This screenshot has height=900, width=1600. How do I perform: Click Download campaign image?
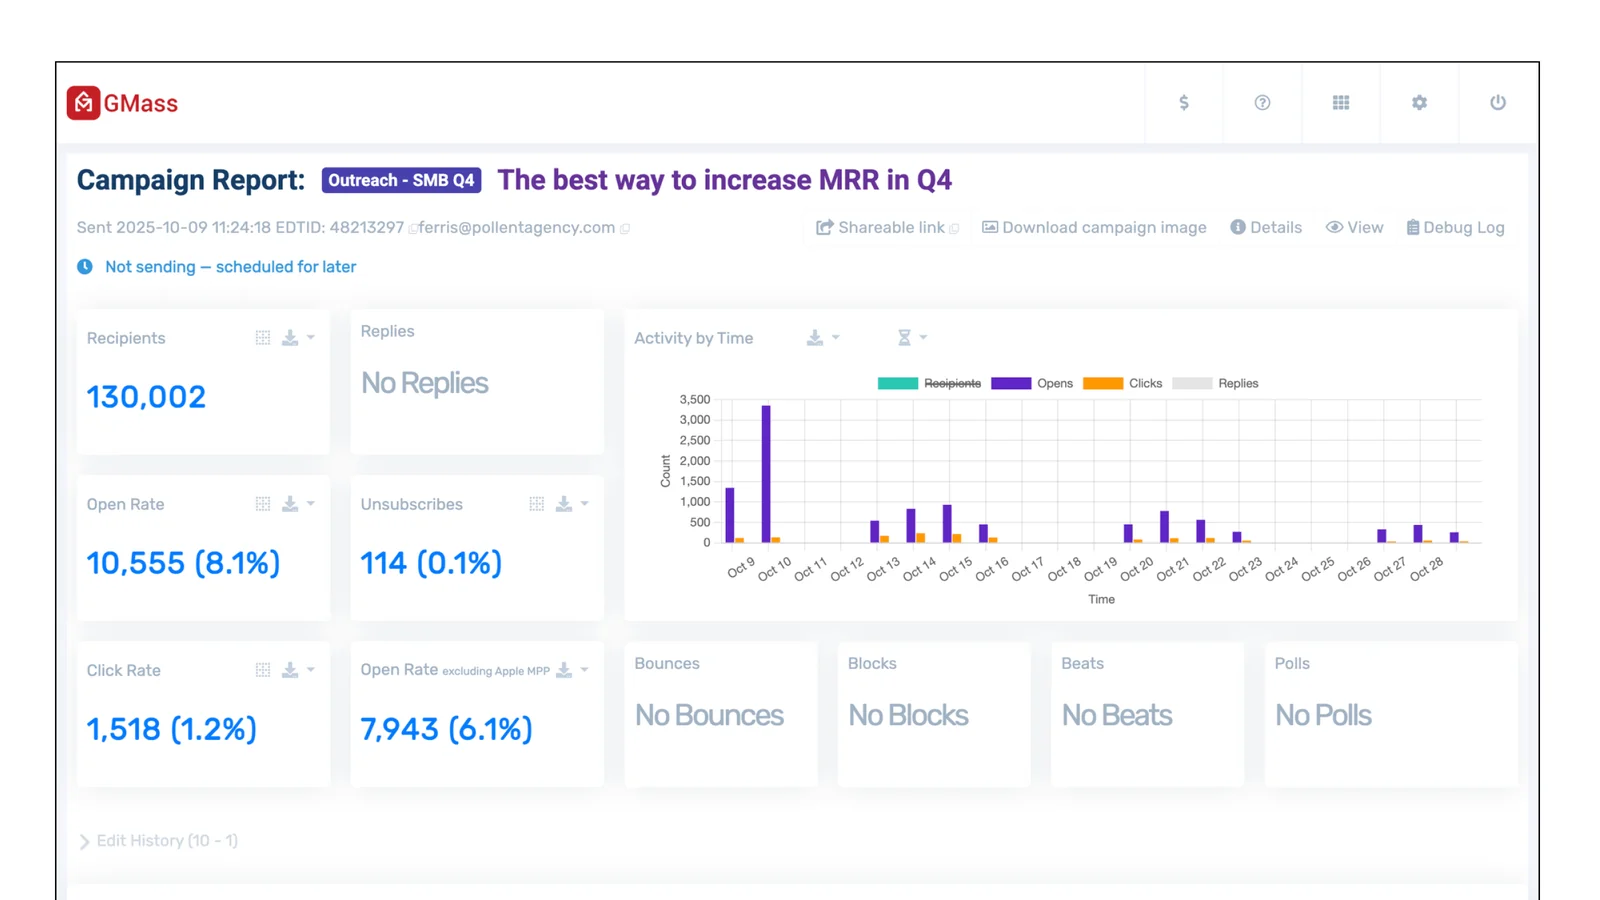pyautogui.click(x=1094, y=228)
